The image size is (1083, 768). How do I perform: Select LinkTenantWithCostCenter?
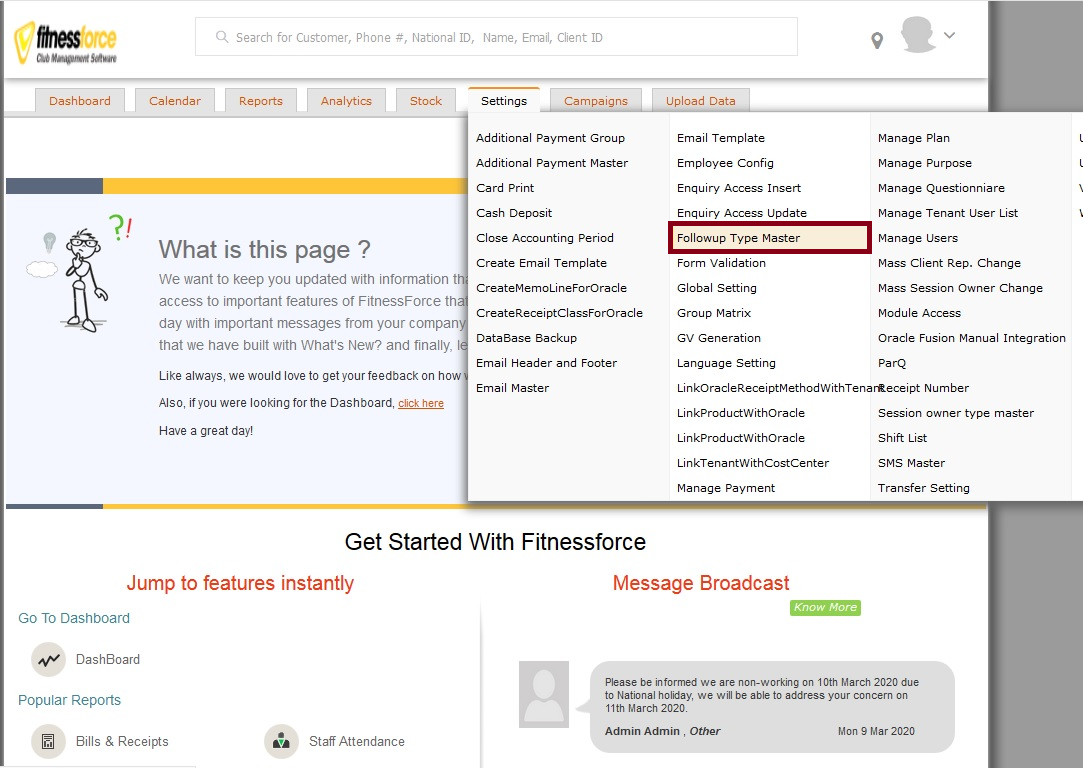click(753, 463)
